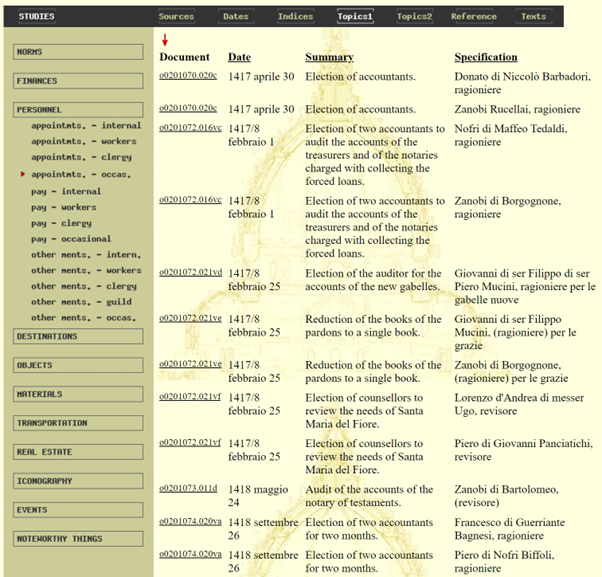Image resolution: width=602 pixels, height=577 pixels.
Task: Open document o0201072.021ve for Giovanni di ser Filippo Mucini
Action: (190, 318)
